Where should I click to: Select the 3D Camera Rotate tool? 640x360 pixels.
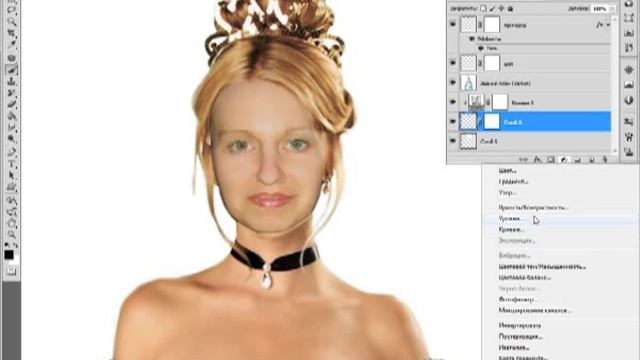(x=12, y=212)
